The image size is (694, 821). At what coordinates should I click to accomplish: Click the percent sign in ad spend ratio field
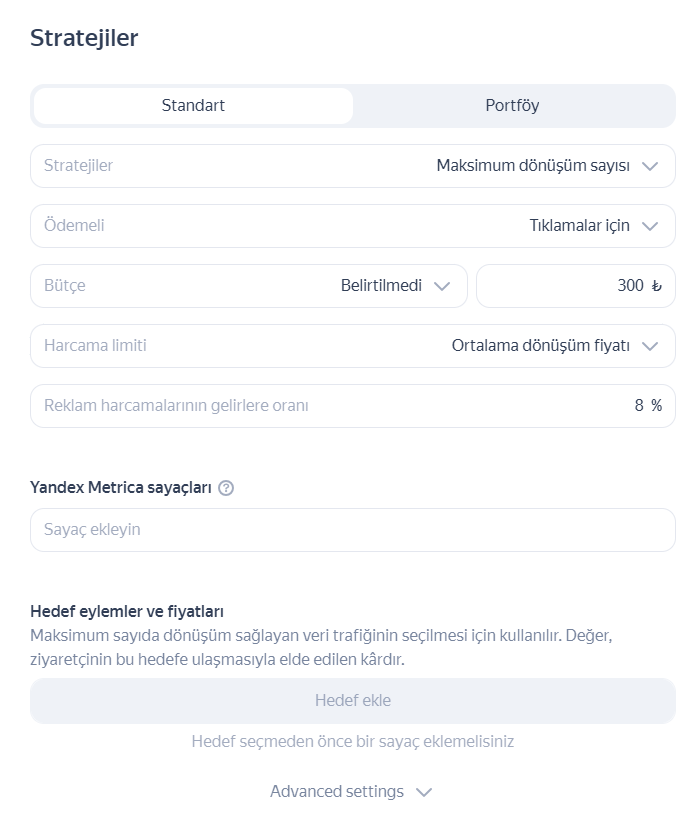(656, 406)
